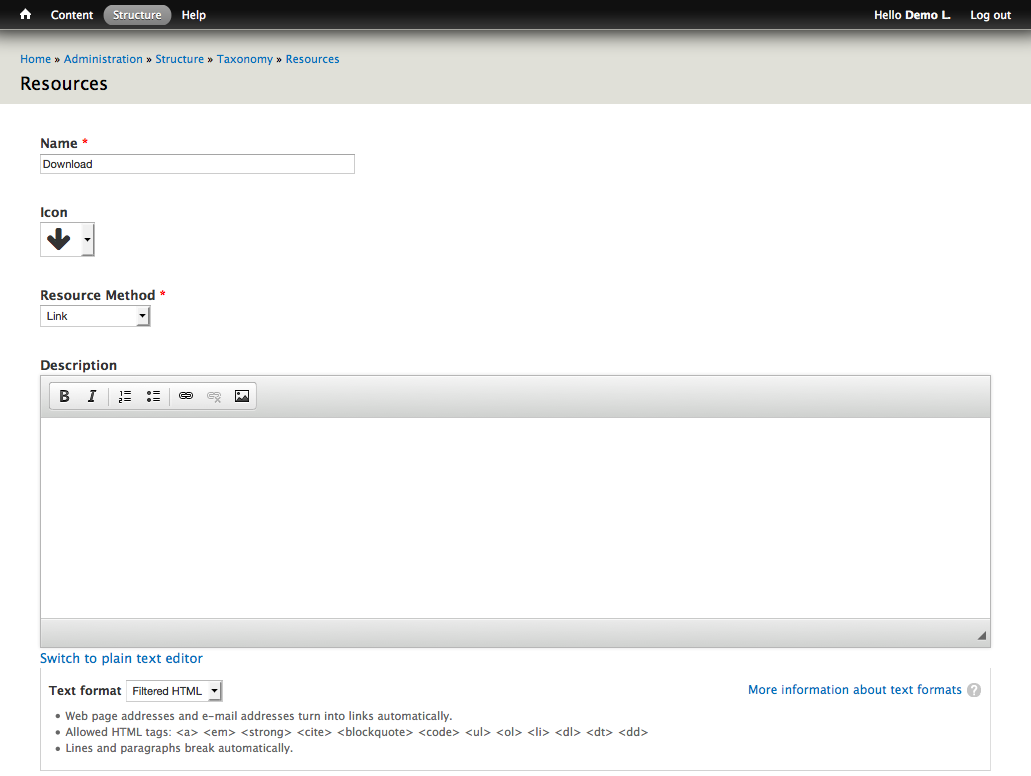Viewport: 1031px width, 776px height.
Task: Insert a bulleted list
Action: pyautogui.click(x=153, y=396)
